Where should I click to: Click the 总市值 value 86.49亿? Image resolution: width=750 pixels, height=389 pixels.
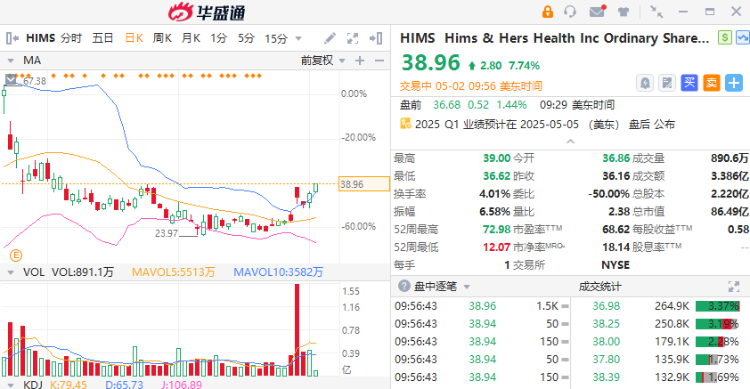click(x=729, y=211)
